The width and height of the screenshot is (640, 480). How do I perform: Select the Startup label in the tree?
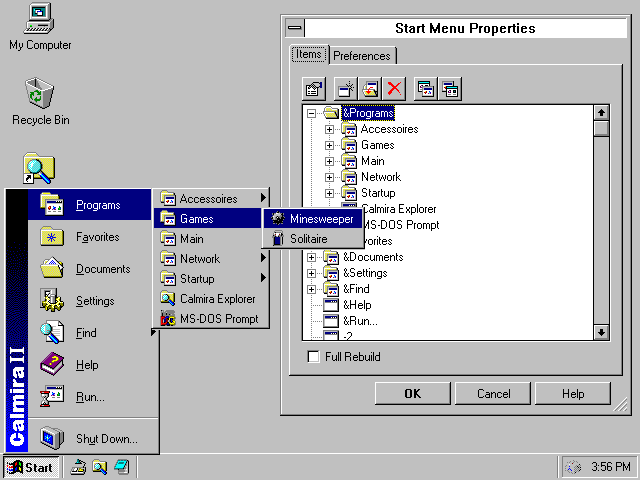(378, 193)
